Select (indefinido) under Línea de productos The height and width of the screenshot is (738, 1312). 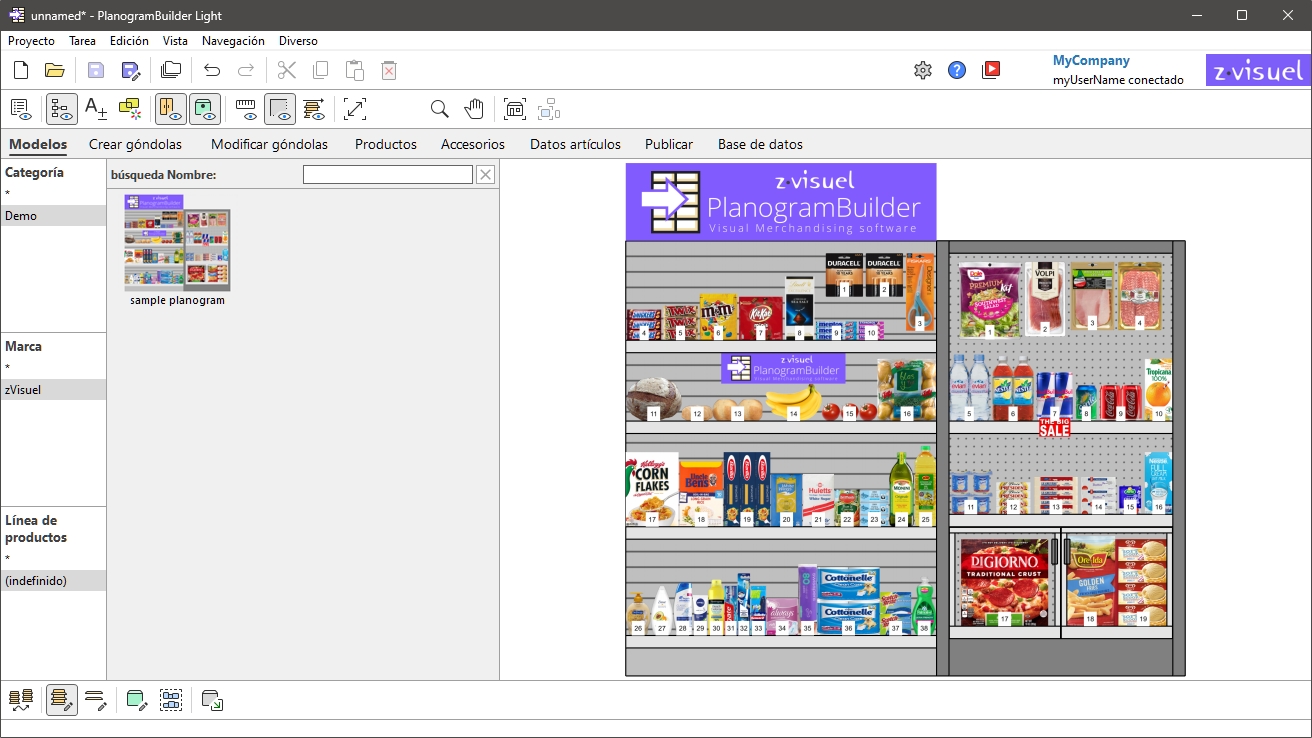[53, 580]
